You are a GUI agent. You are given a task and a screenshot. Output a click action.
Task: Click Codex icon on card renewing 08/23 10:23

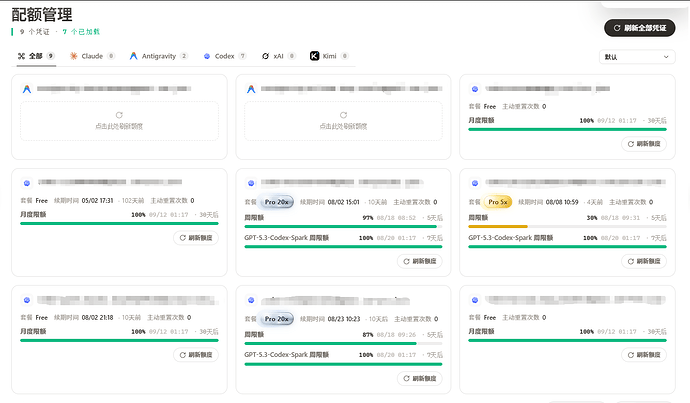[x=251, y=300]
